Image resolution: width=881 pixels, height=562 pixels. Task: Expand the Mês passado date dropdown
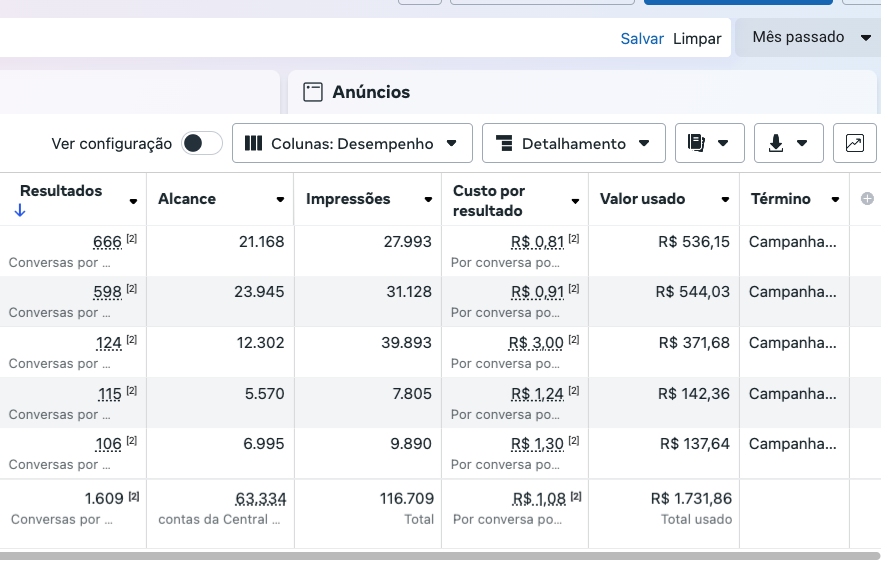click(810, 37)
